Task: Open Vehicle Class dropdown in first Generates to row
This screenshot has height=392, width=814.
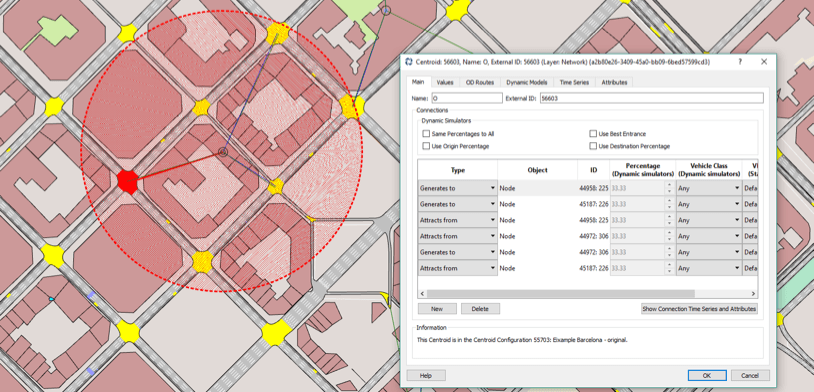Action: point(709,188)
